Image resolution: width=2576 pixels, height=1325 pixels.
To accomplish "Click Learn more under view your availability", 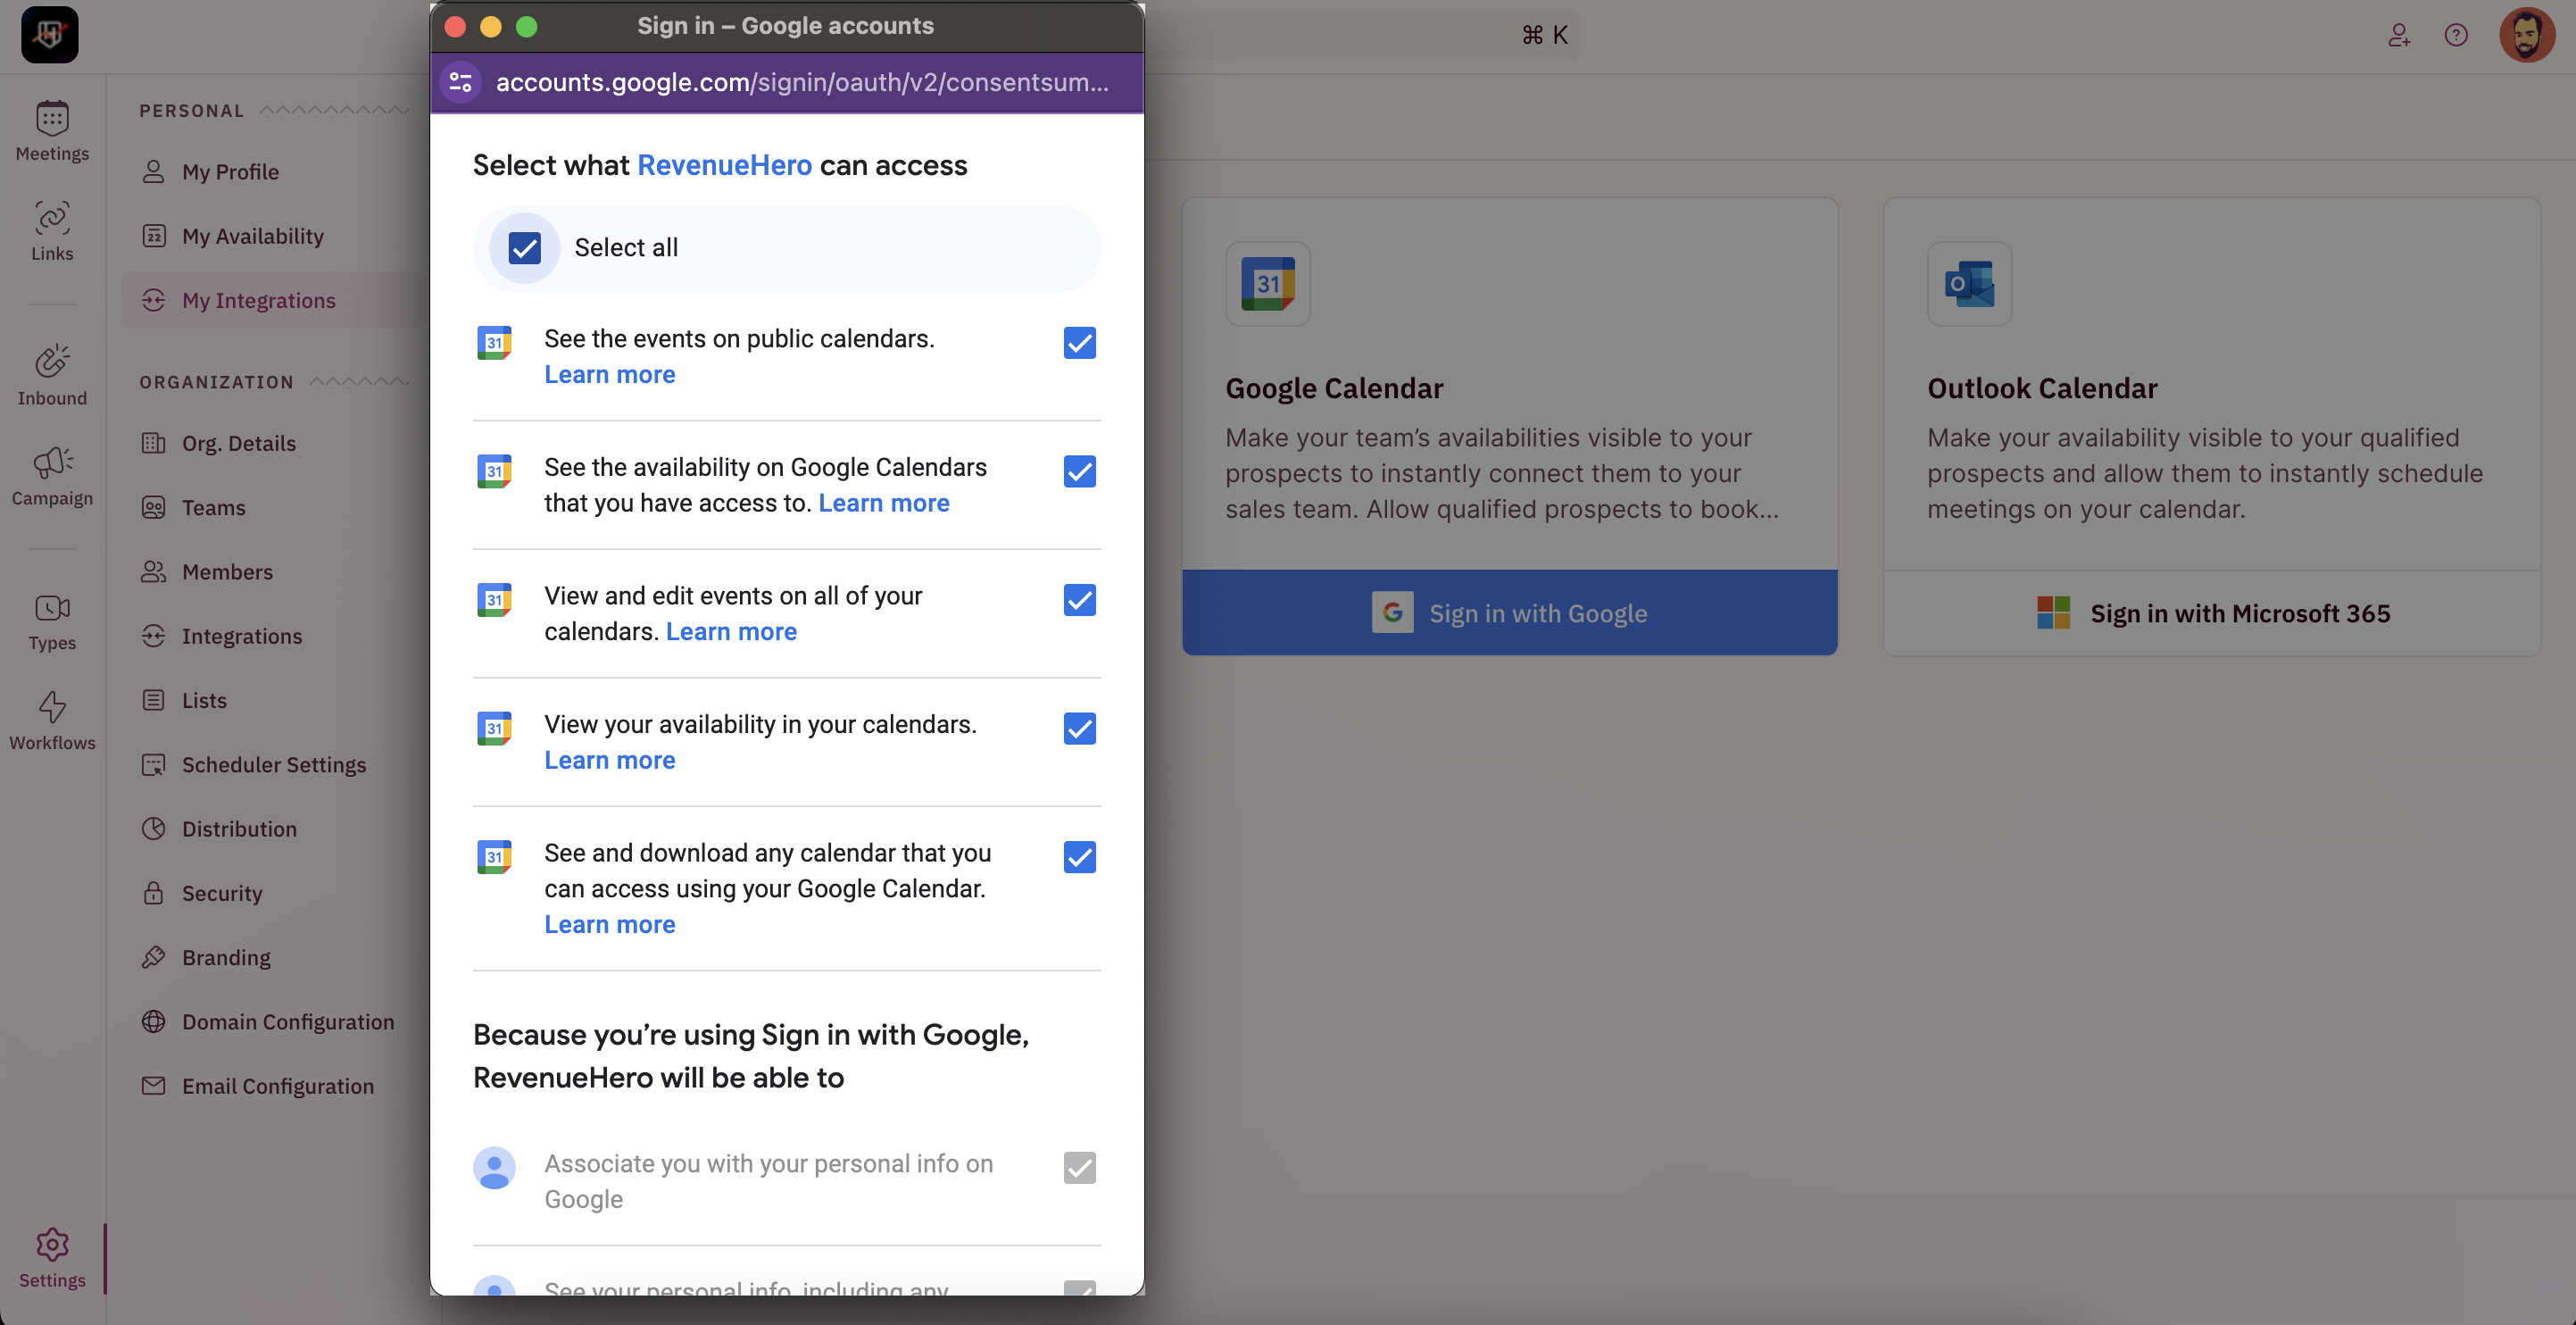I will coord(609,760).
